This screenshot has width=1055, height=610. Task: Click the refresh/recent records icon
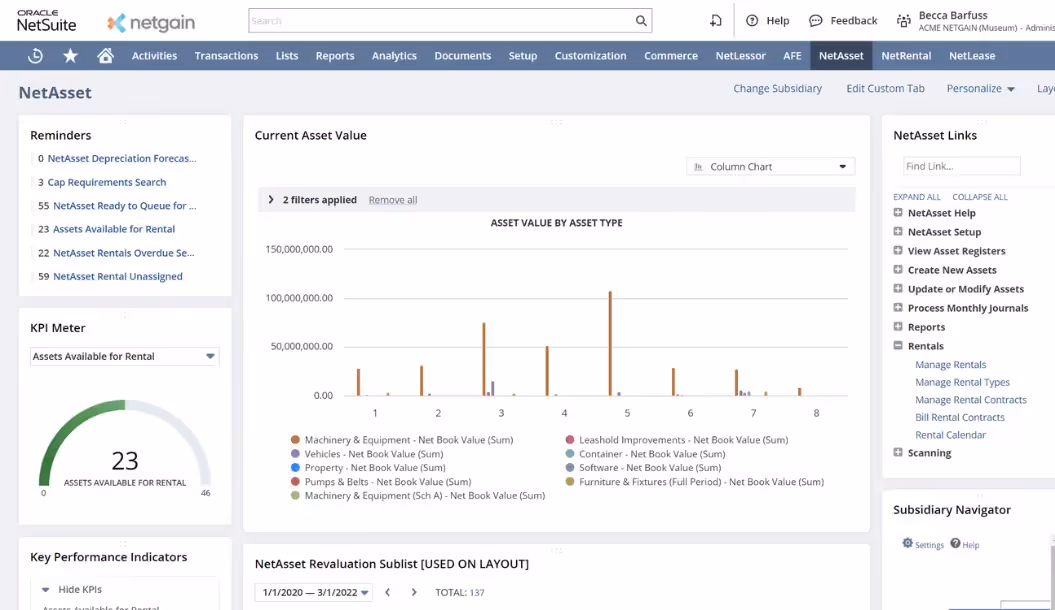point(36,56)
